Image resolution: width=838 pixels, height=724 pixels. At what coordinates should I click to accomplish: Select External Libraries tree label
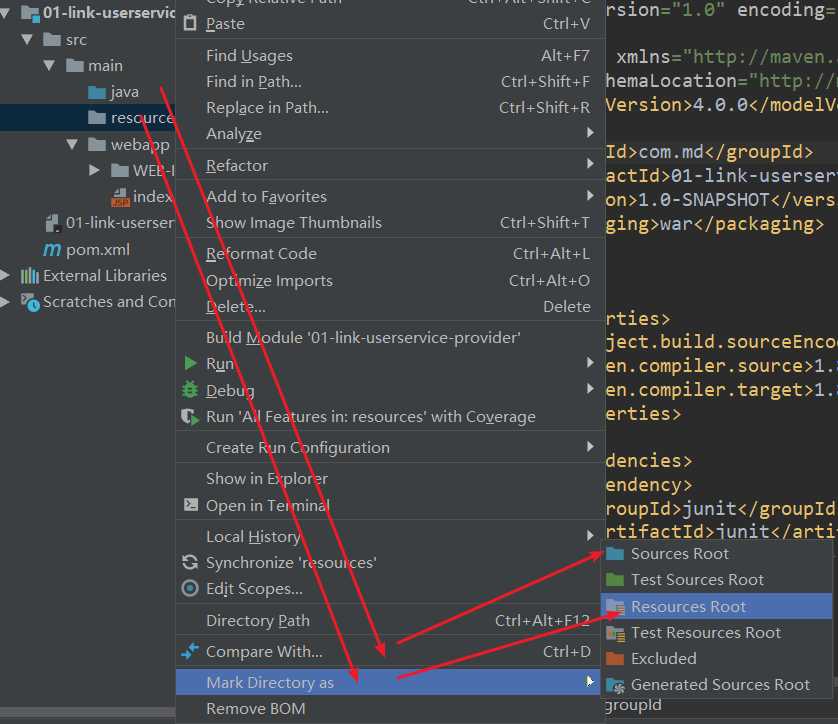(x=105, y=276)
